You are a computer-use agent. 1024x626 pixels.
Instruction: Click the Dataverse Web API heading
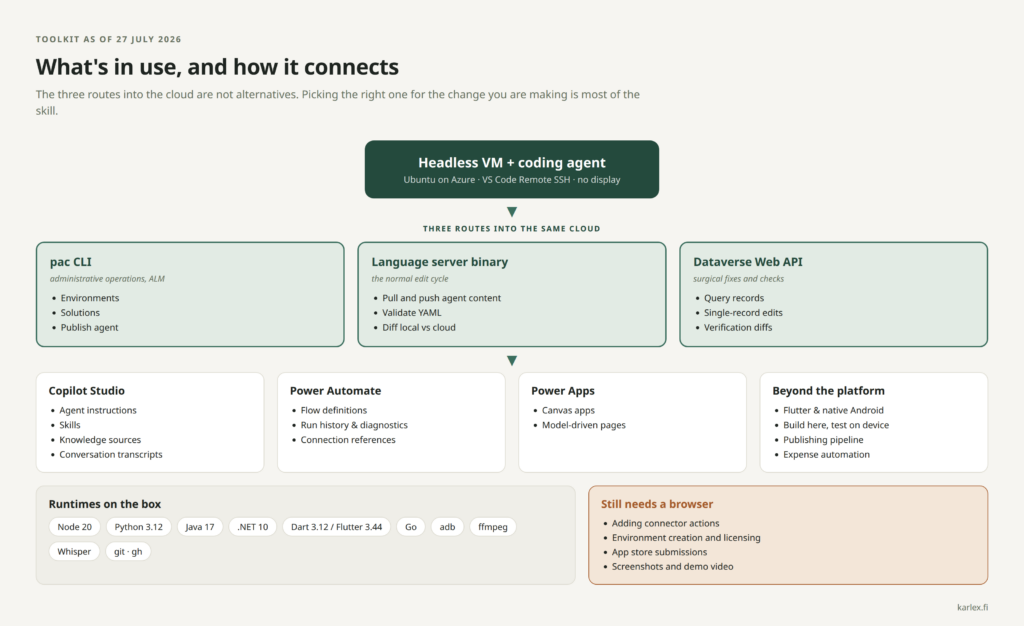[x=748, y=262]
